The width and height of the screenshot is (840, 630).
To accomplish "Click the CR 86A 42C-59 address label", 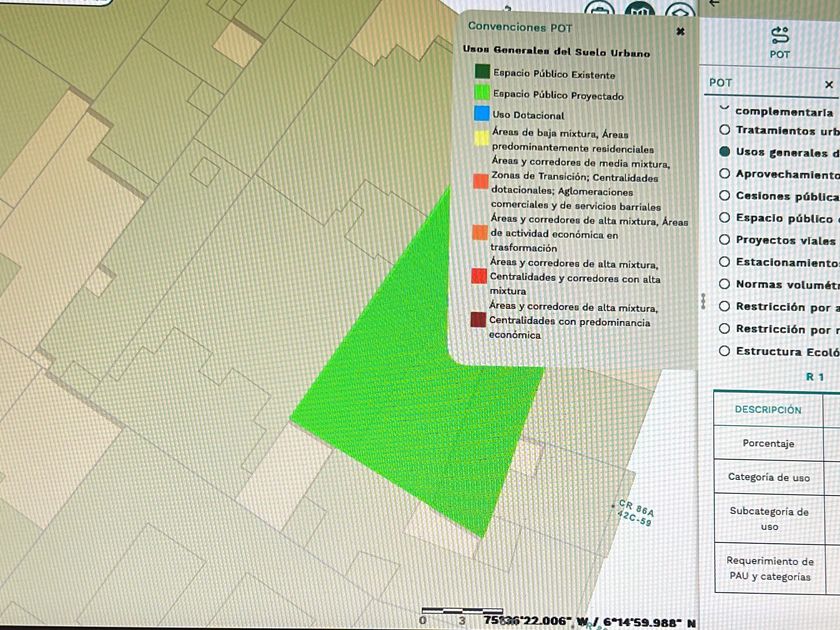I will pyautogui.click(x=634, y=513).
